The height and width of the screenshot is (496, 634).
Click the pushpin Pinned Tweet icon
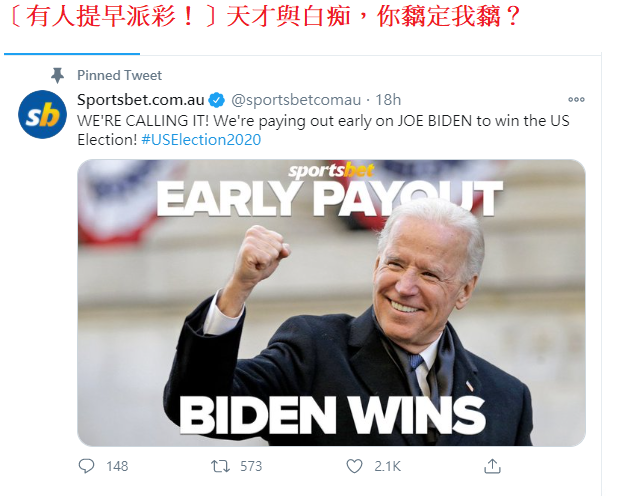[57, 75]
